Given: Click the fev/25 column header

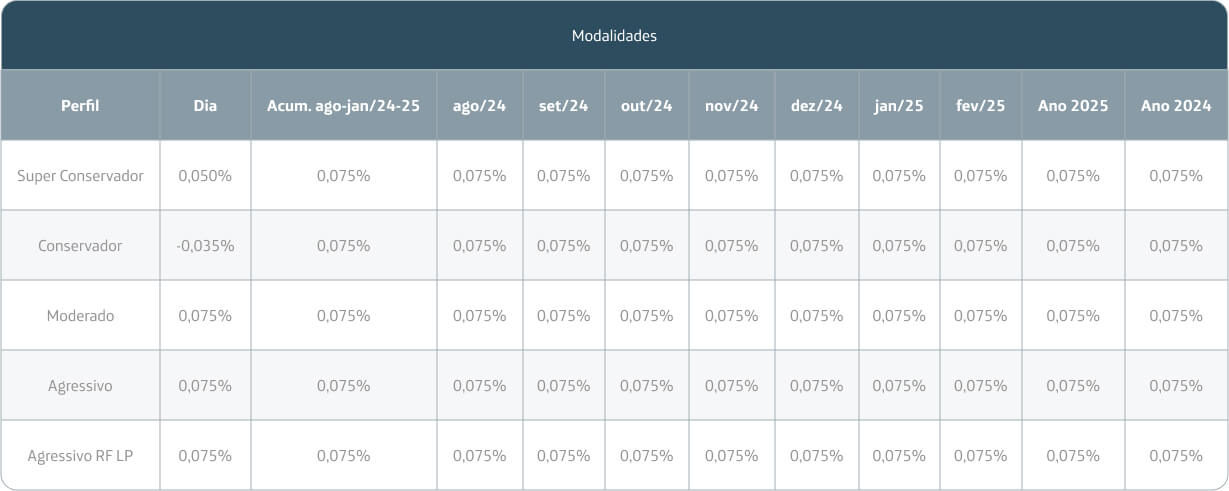Looking at the screenshot, I should (x=980, y=105).
